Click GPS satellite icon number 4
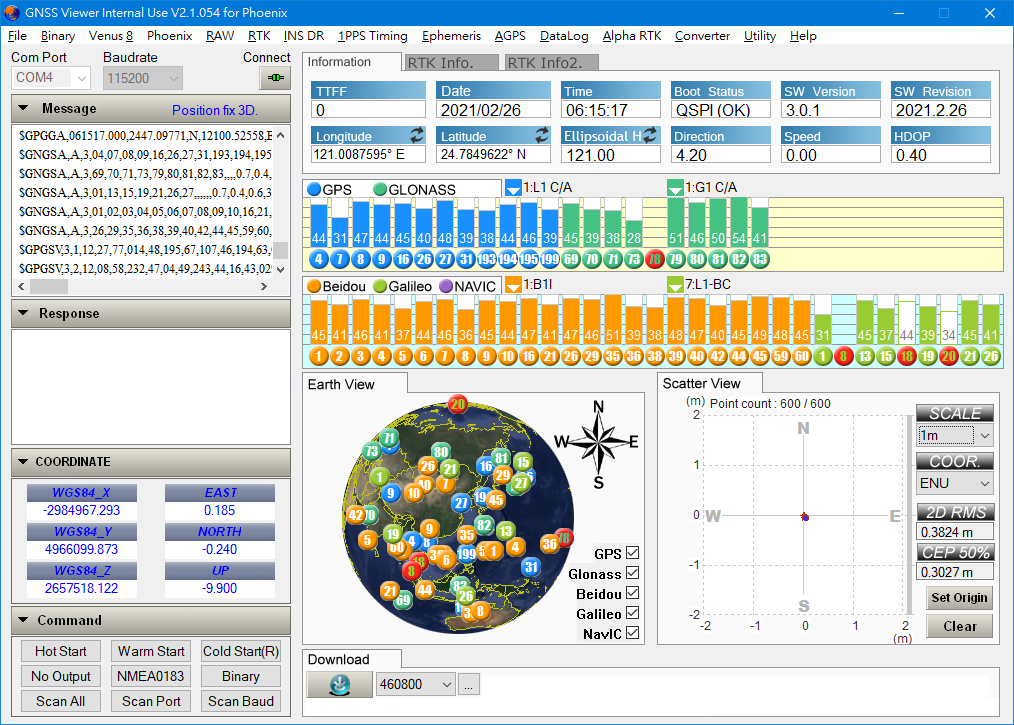The height and width of the screenshot is (725, 1014). (x=318, y=259)
